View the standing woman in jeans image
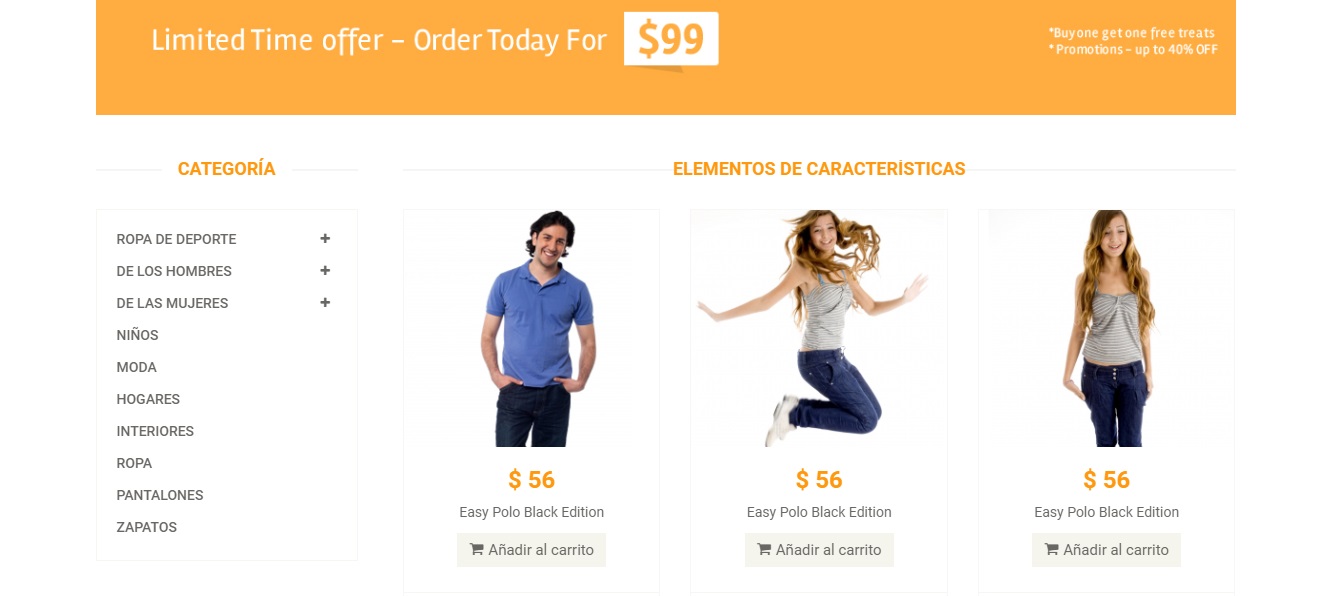Screen dimensions: 1324x596 click(x=1106, y=328)
